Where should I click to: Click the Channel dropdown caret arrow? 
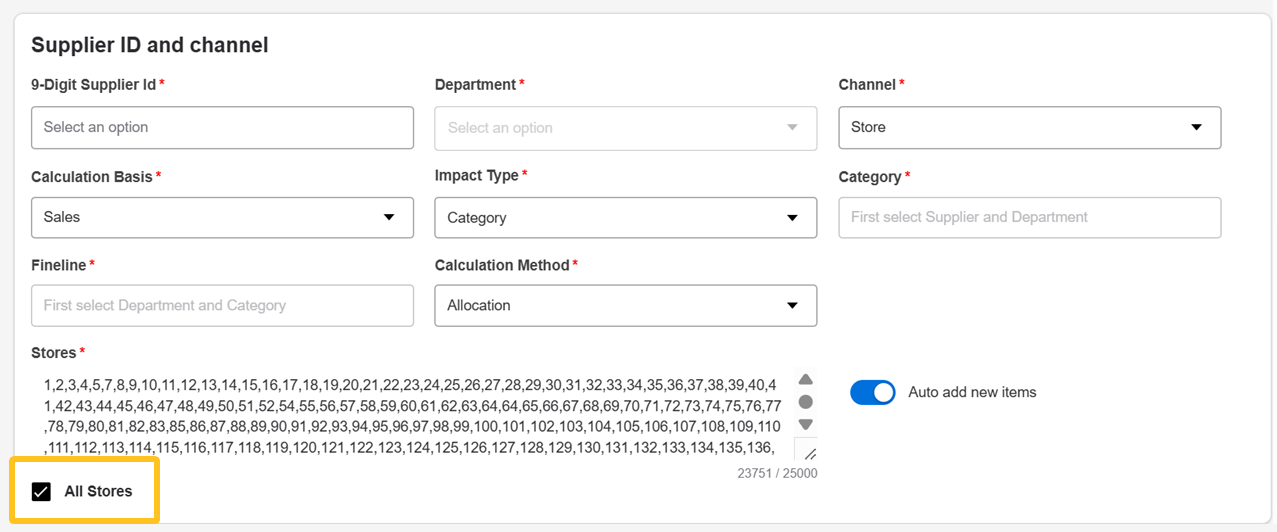pyautogui.click(x=1196, y=128)
